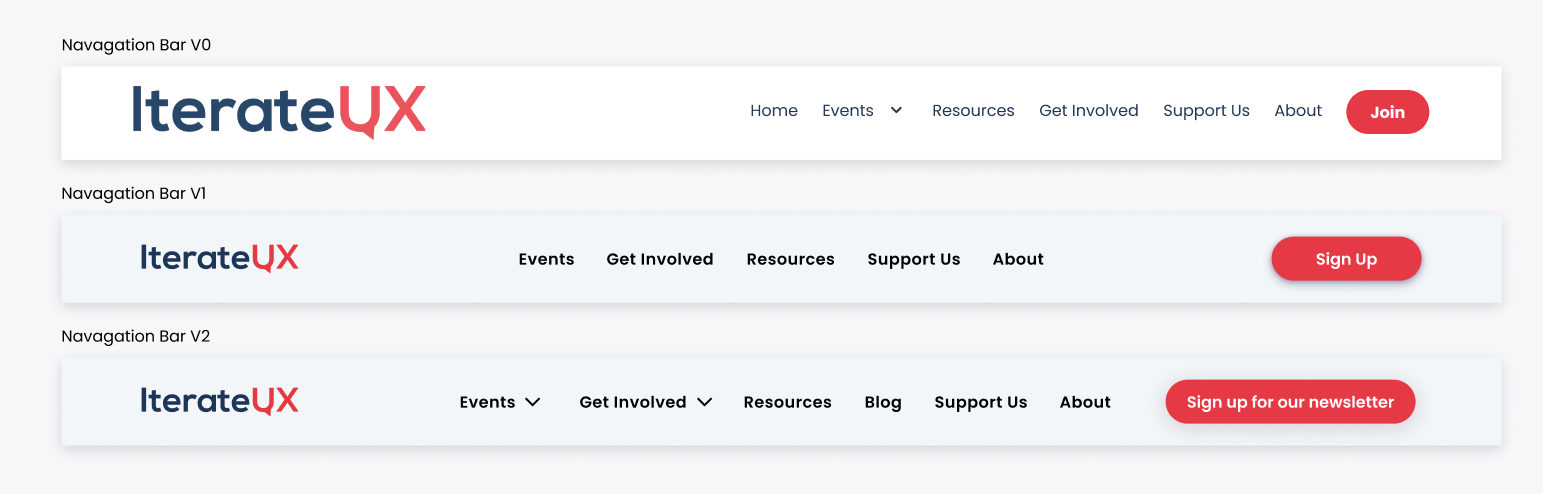
Task: Open Events in the V1 navigation bar
Action: 546,259
